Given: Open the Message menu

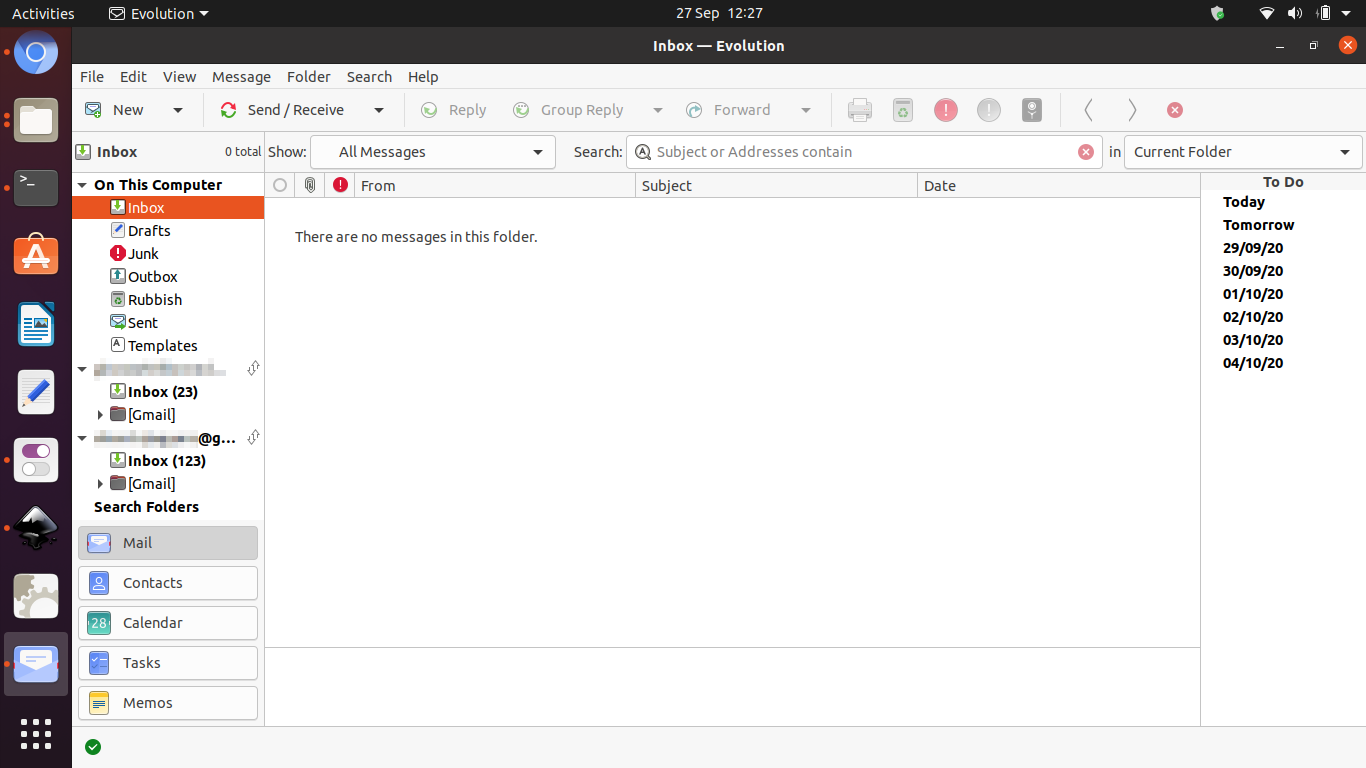Looking at the screenshot, I should point(241,77).
